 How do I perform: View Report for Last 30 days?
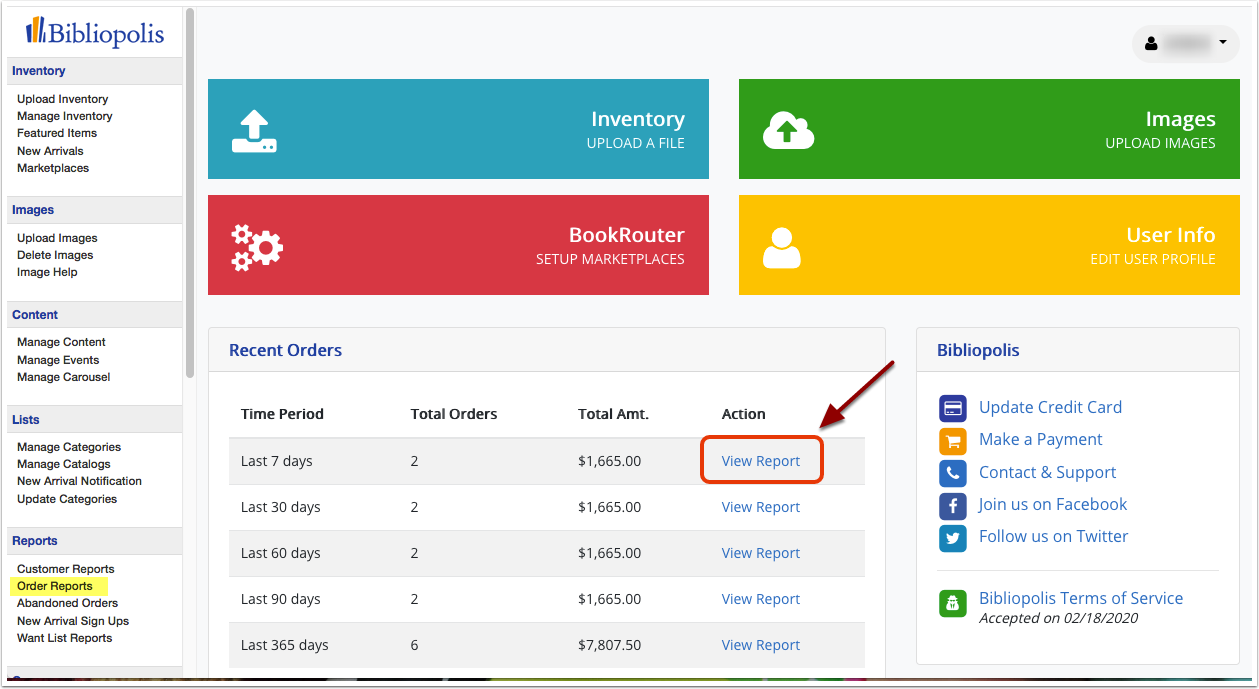click(761, 507)
